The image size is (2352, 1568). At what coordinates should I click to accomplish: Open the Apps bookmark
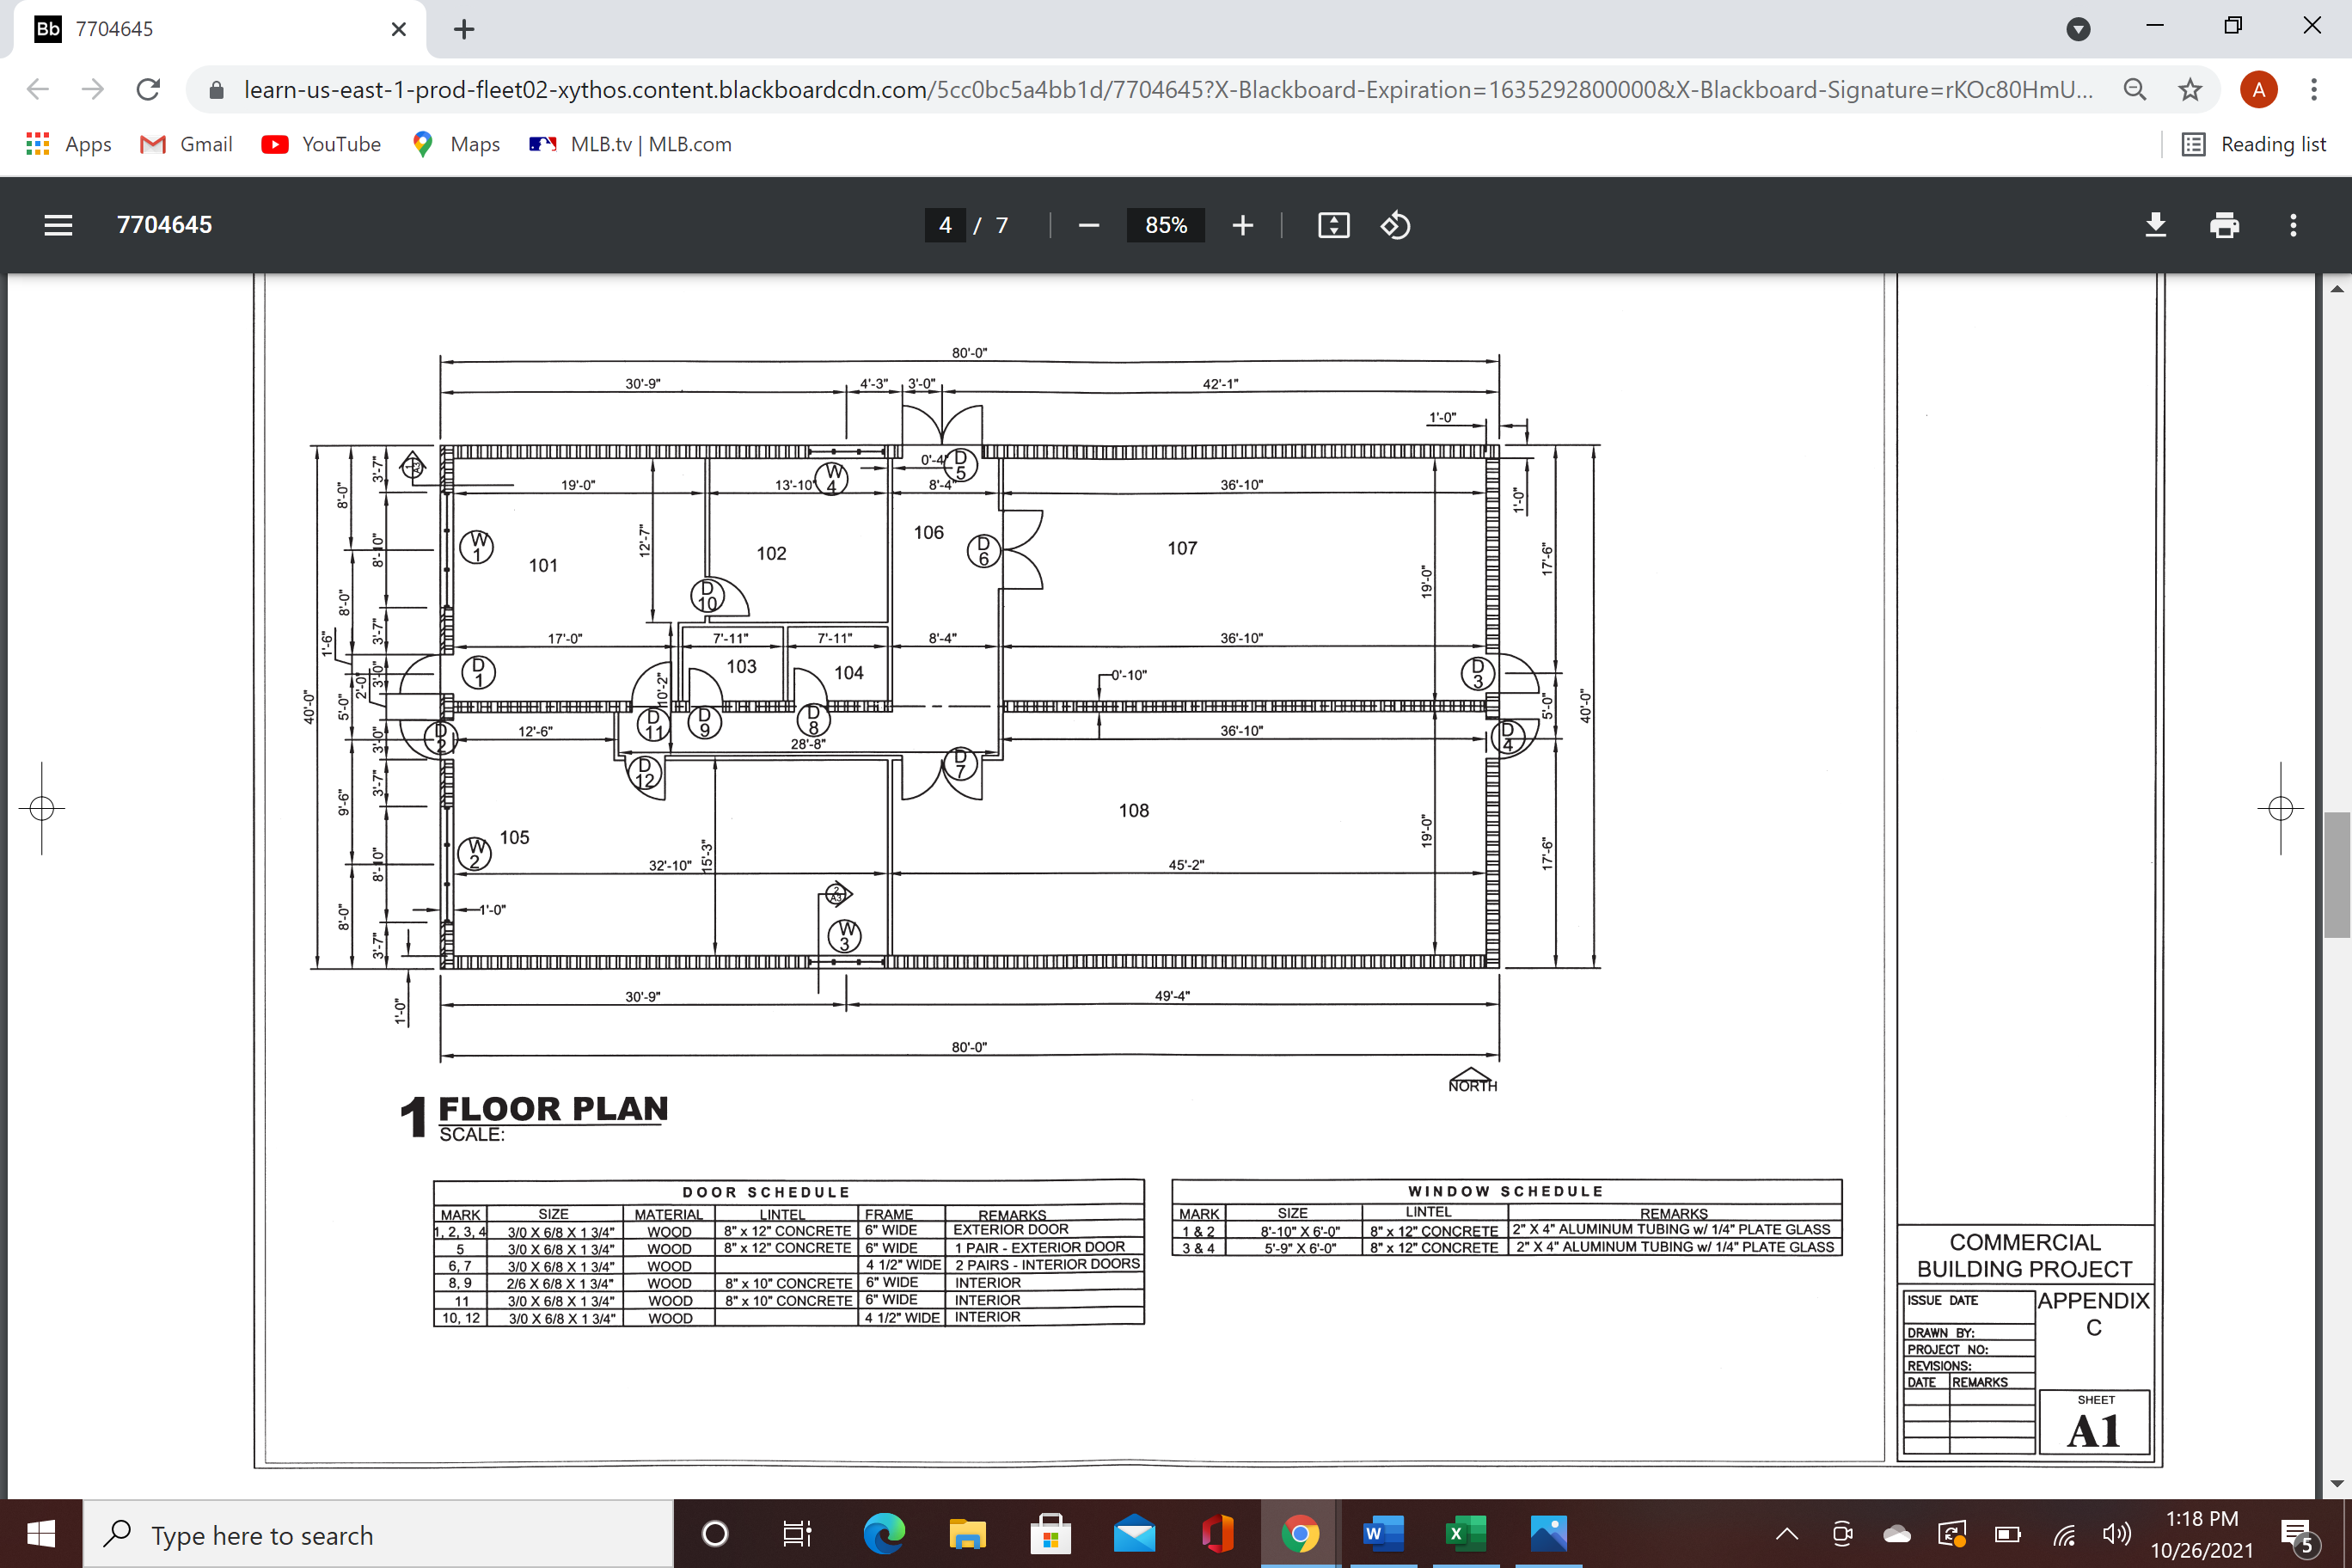(68, 144)
